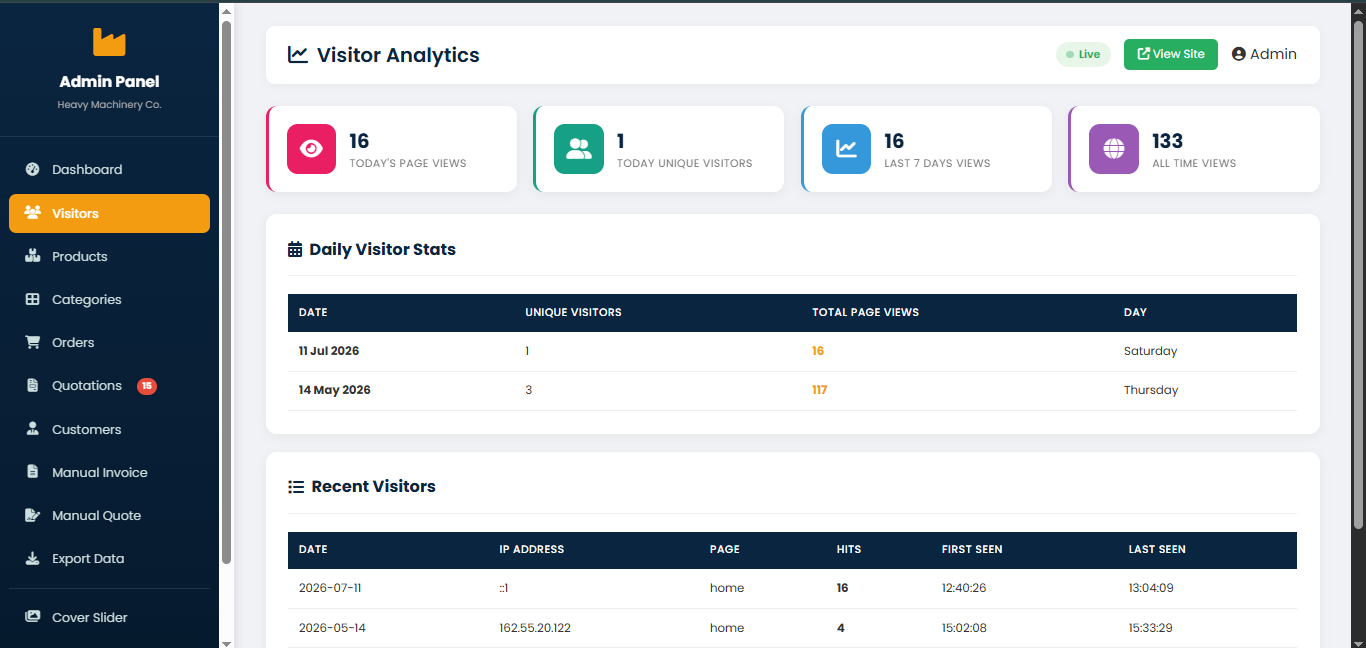Click the Admin Panel title

tap(109, 82)
